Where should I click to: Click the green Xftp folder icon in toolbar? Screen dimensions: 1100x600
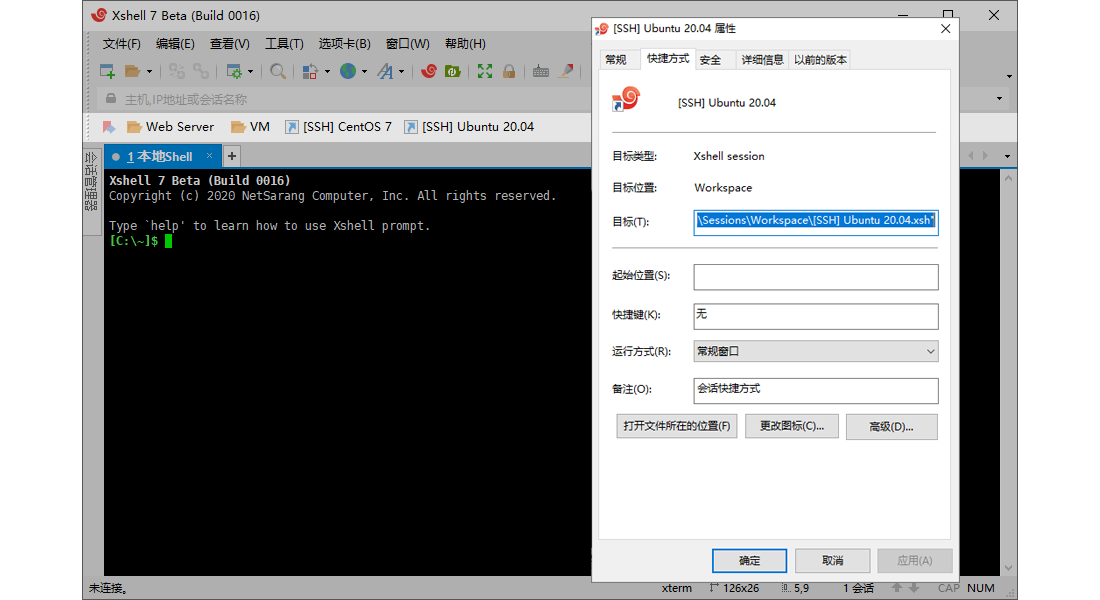[x=452, y=71]
